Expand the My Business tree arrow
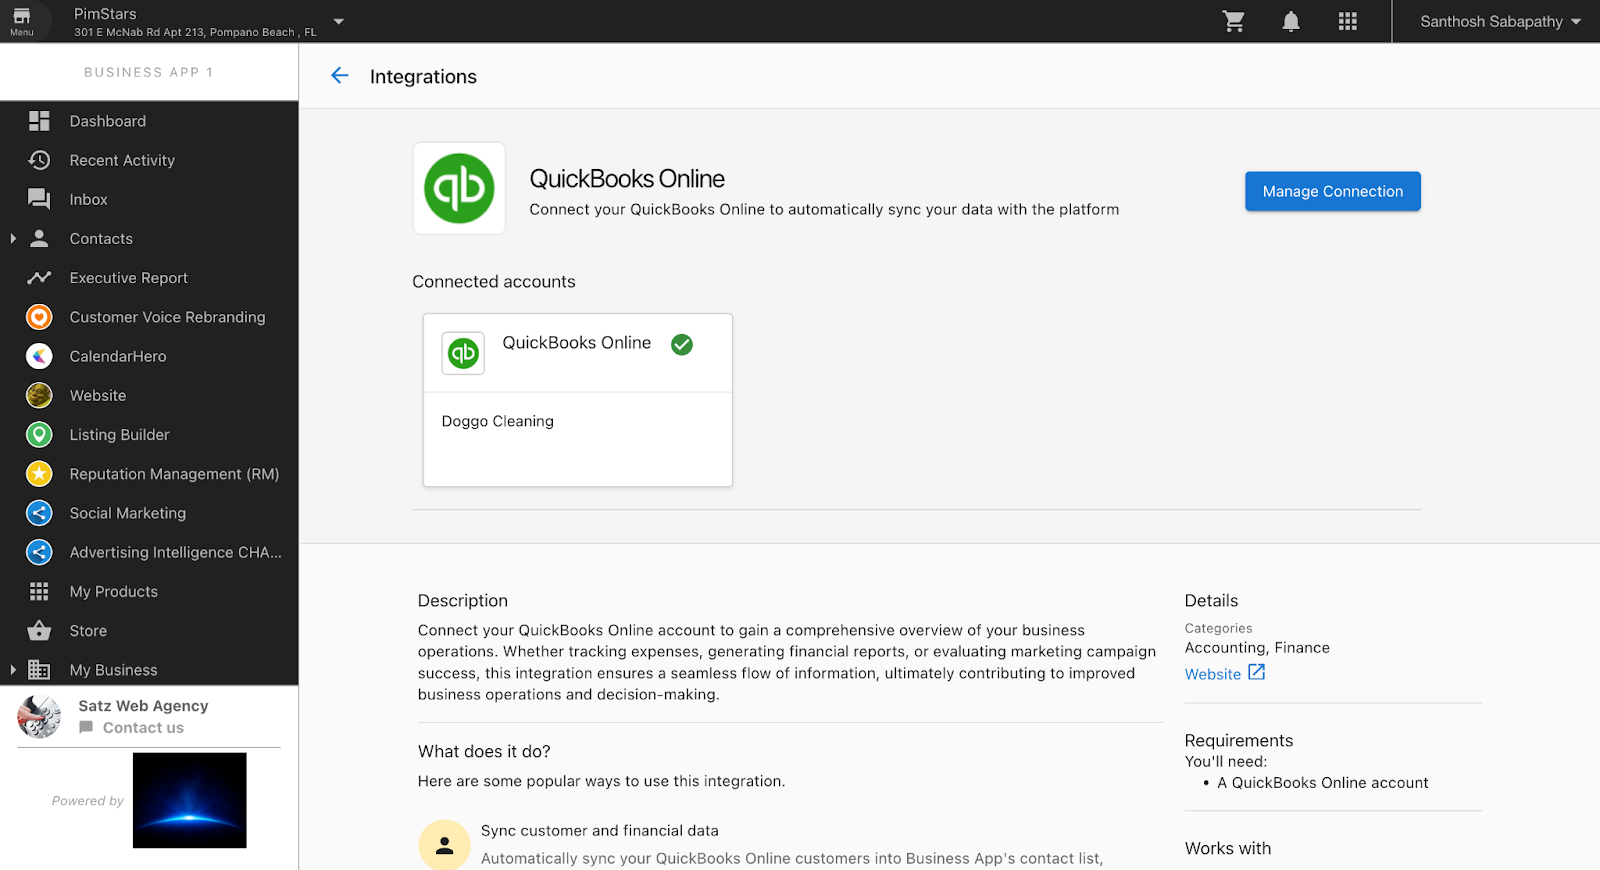The width and height of the screenshot is (1600, 870). [x=13, y=670]
